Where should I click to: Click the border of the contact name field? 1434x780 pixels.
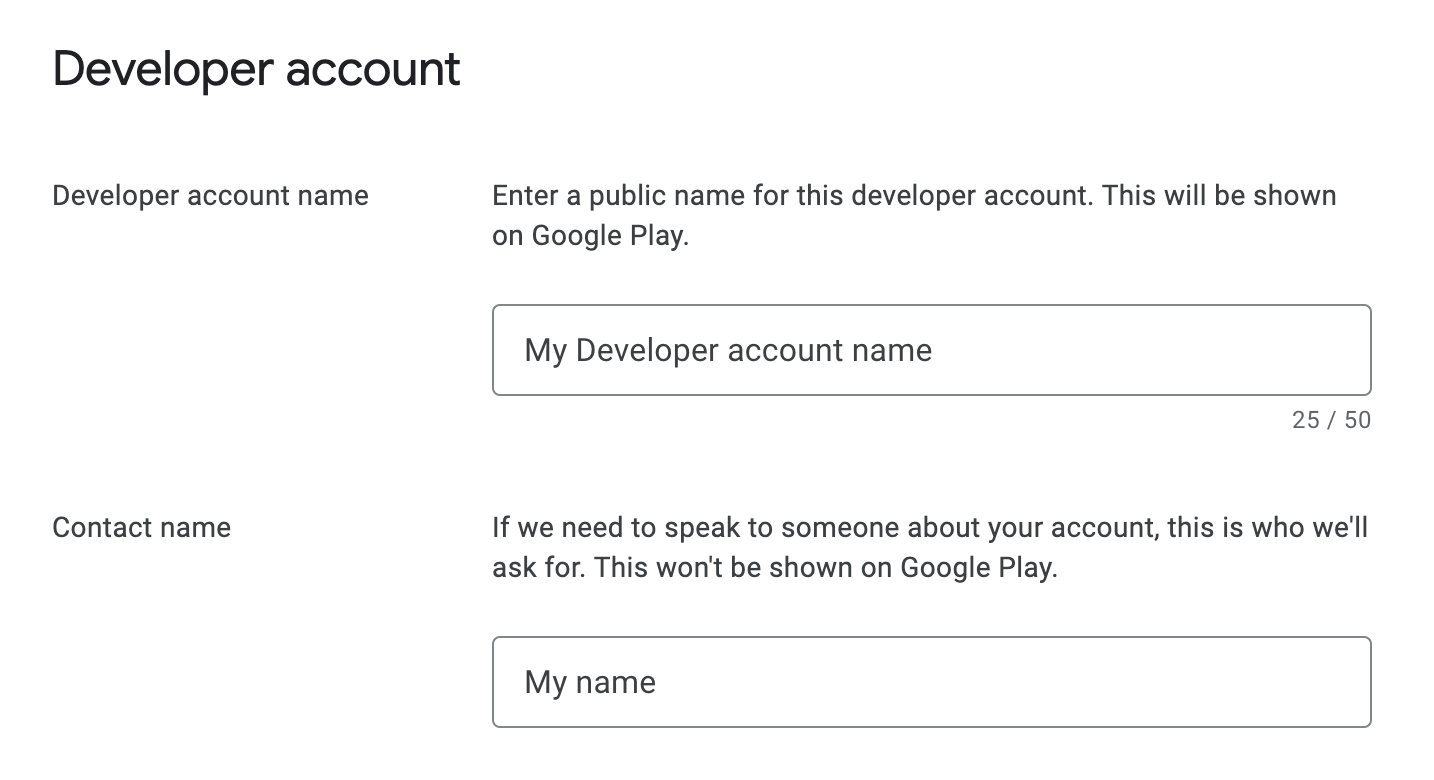(x=930, y=637)
